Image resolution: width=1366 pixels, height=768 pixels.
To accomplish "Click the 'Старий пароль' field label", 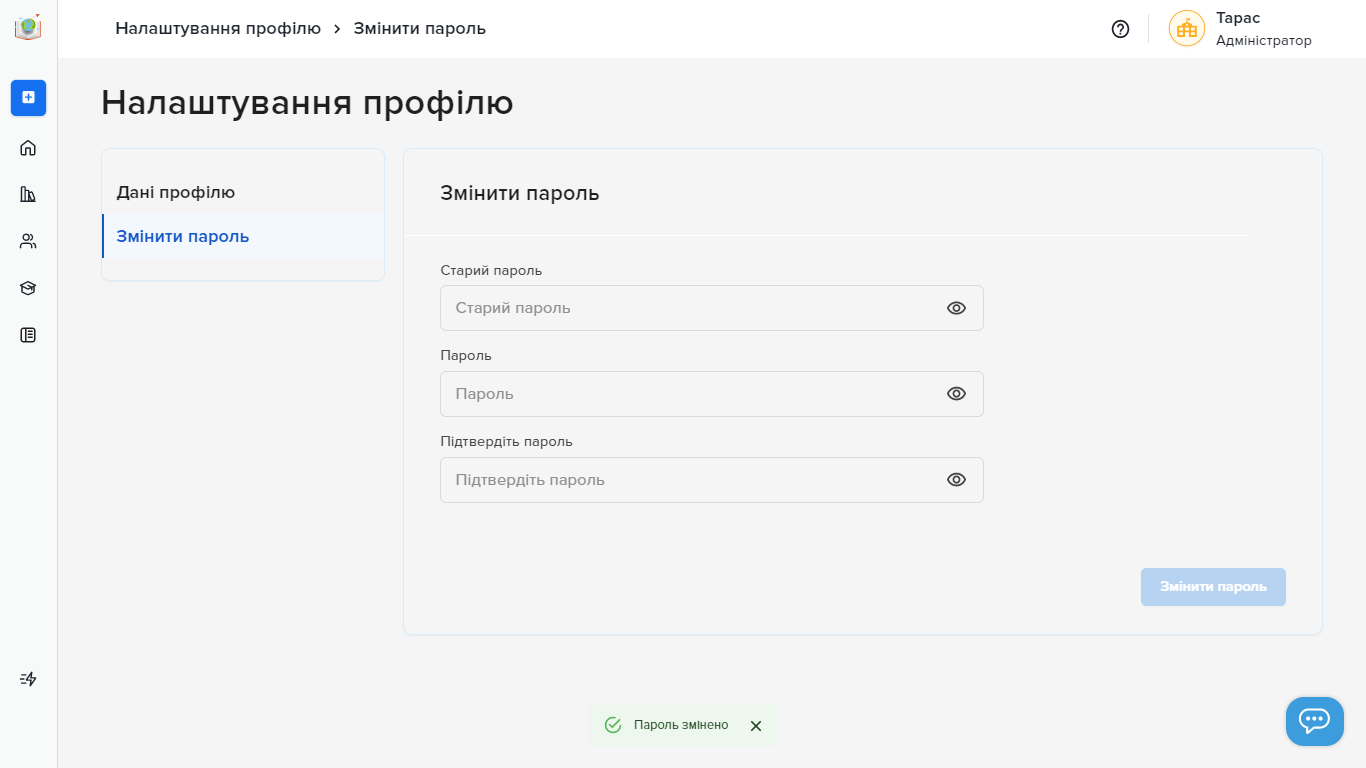I will (x=491, y=270).
